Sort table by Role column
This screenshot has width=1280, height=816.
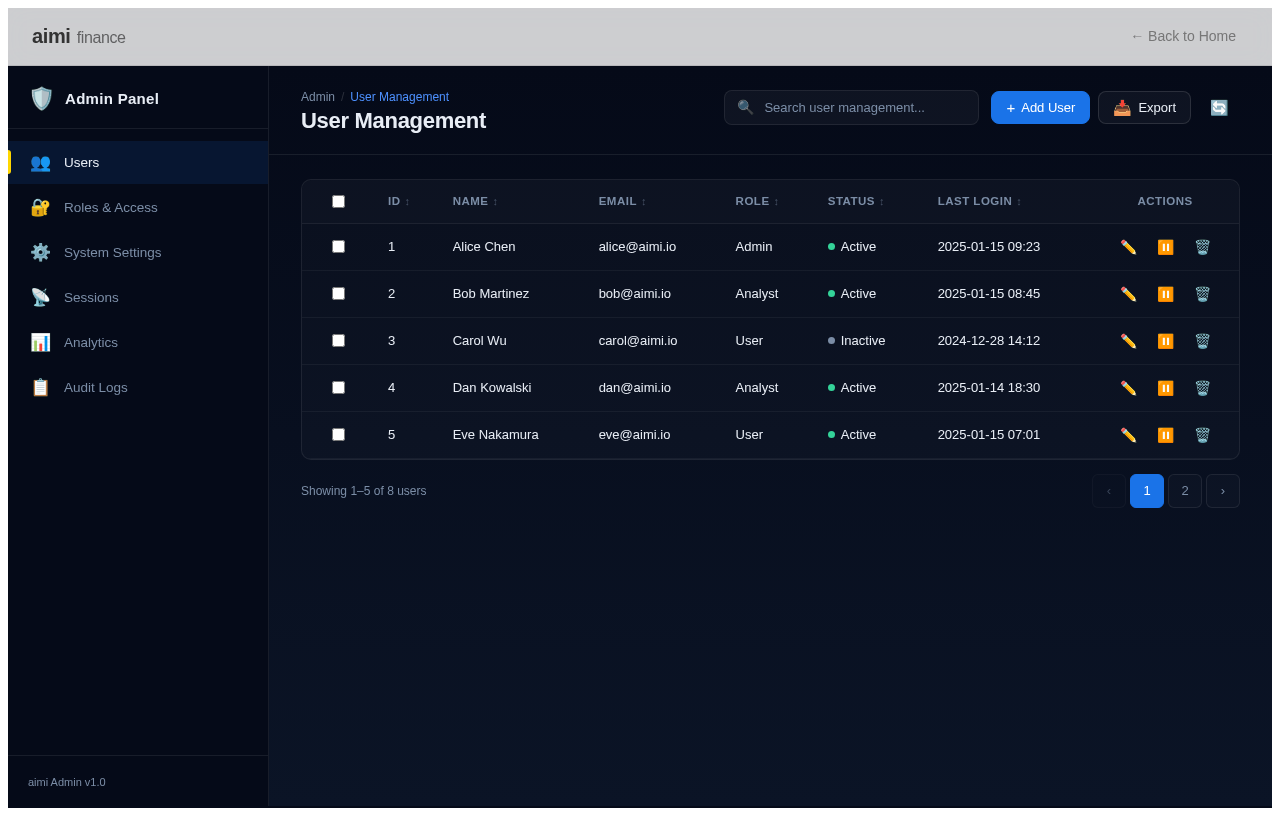click(x=757, y=201)
